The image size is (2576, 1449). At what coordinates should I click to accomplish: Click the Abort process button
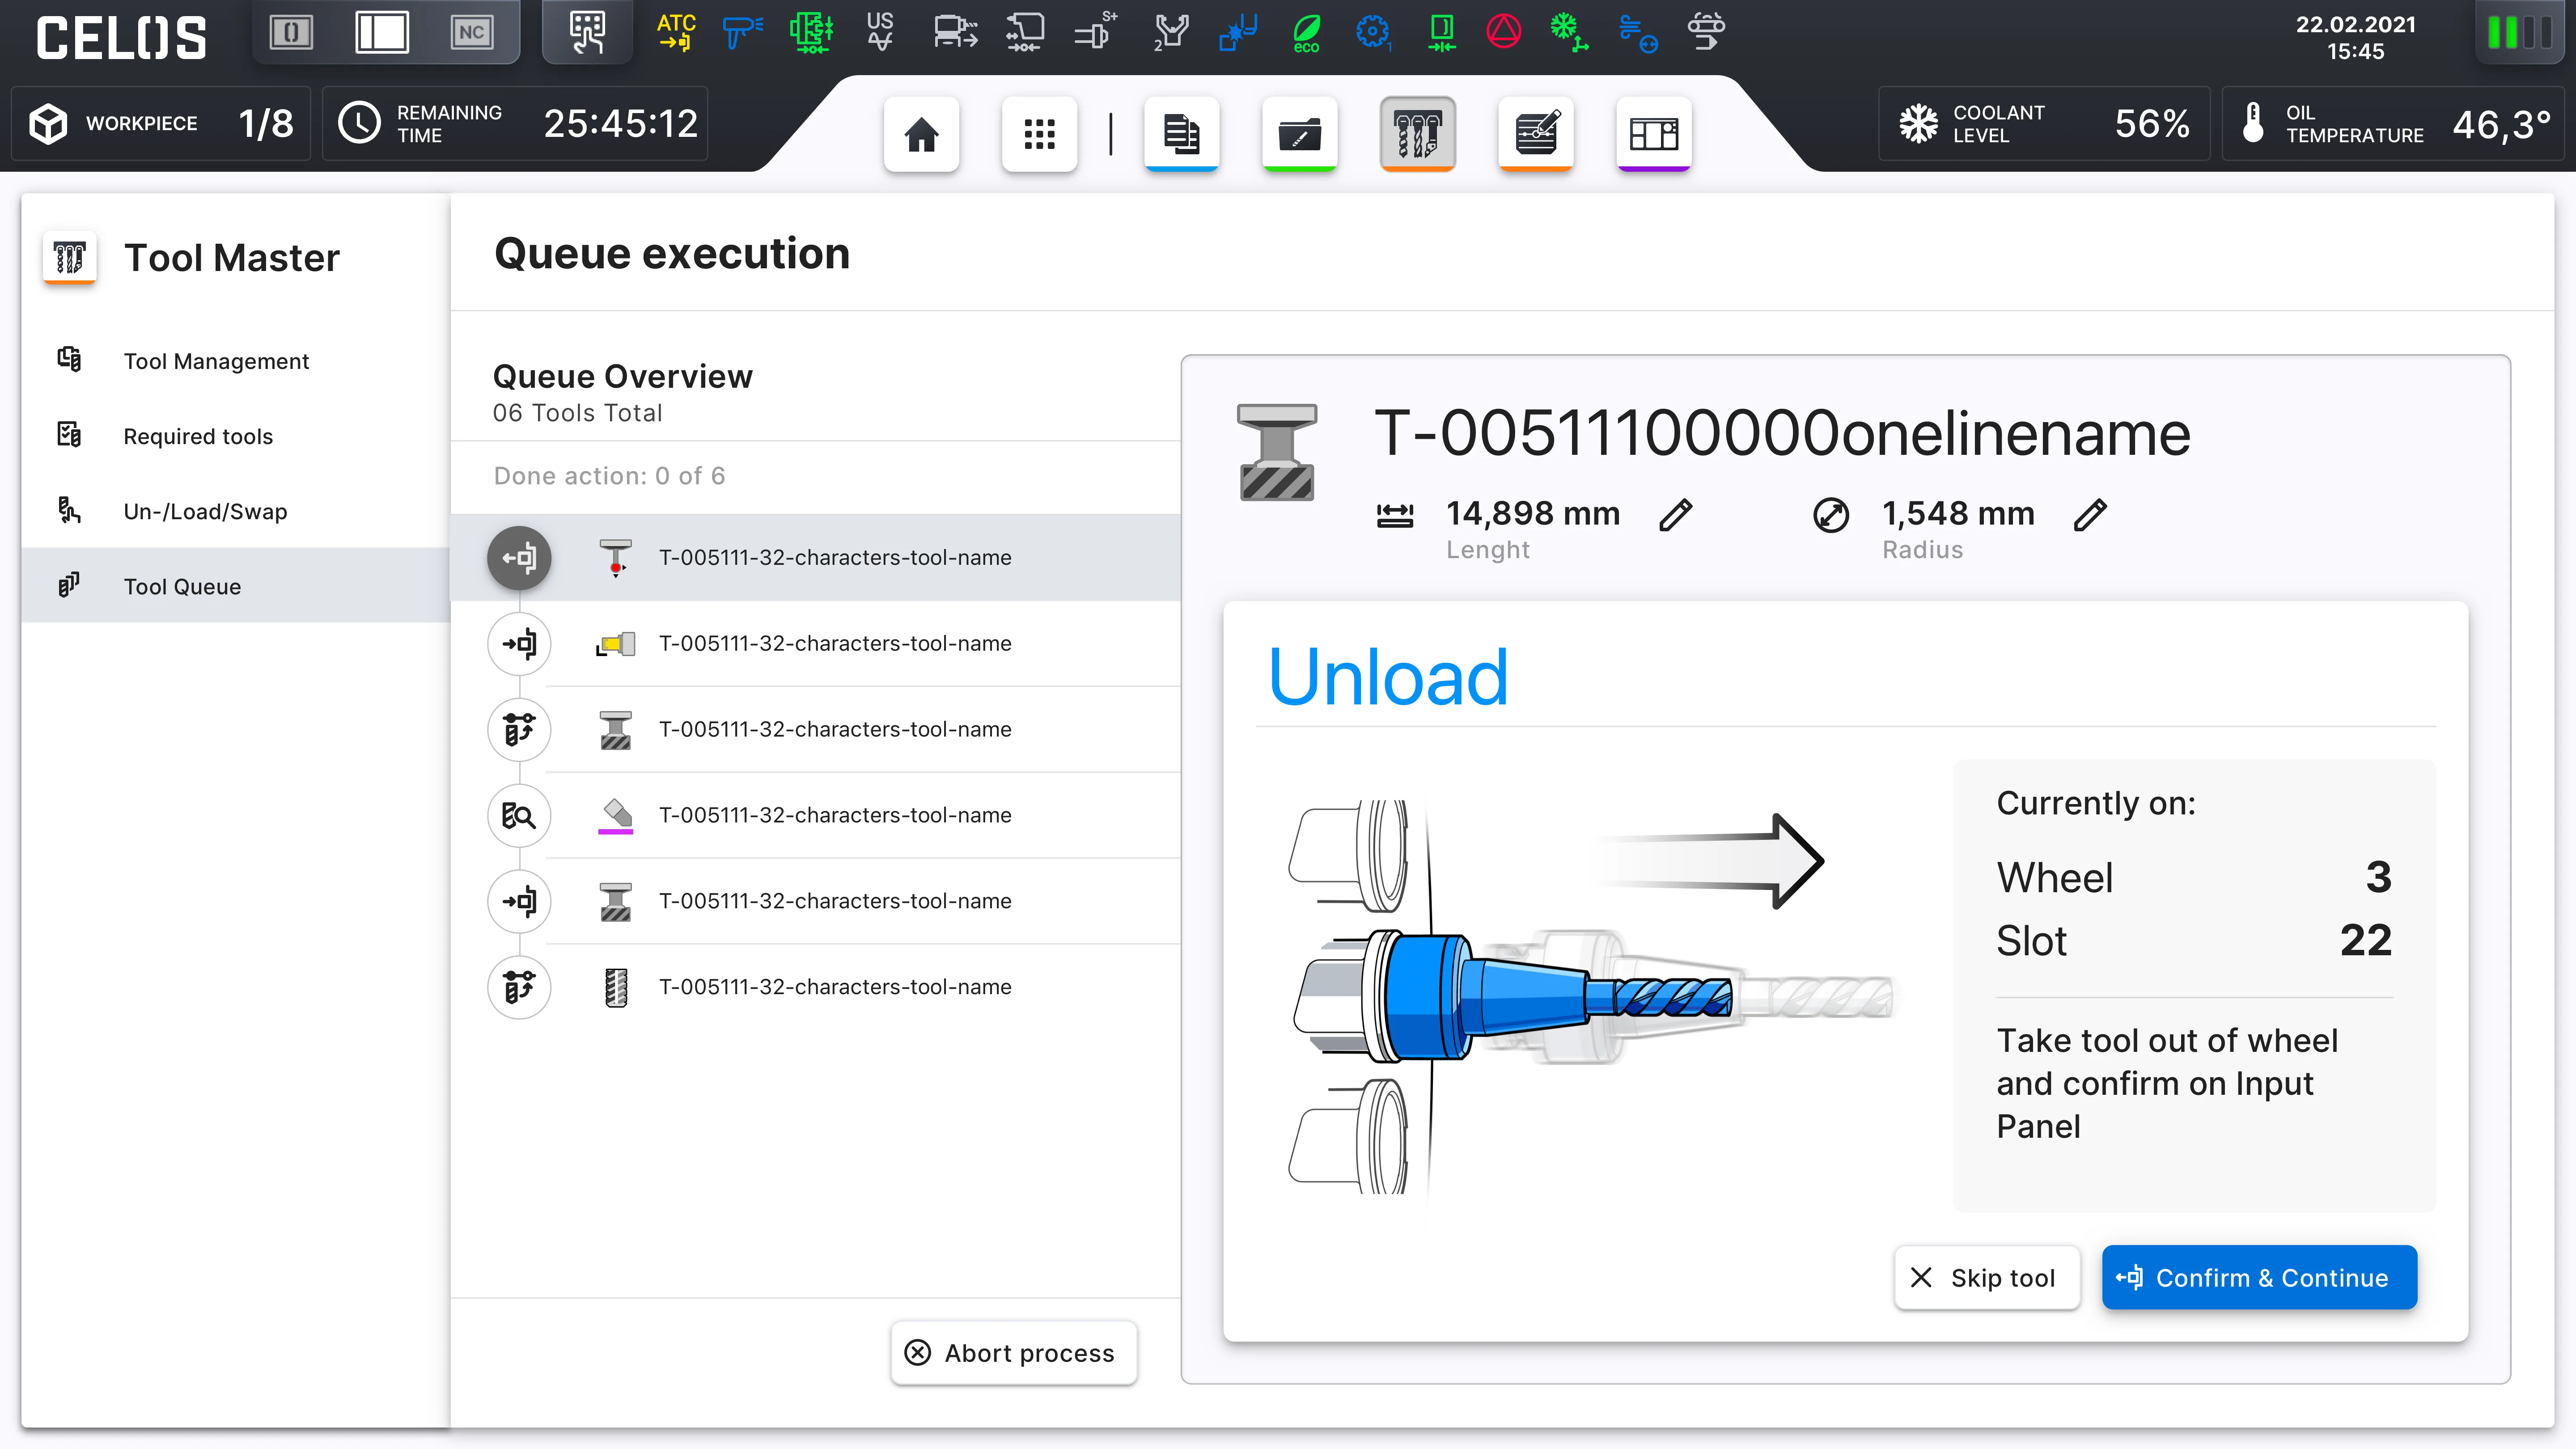[x=1014, y=1353]
